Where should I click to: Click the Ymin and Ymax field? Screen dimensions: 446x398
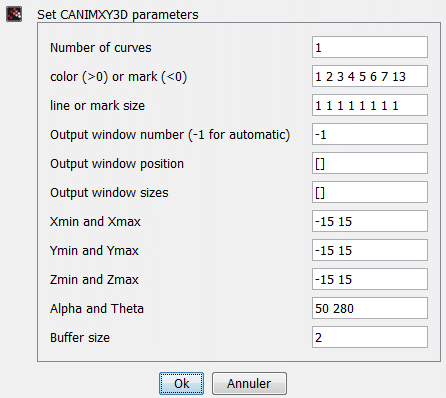click(370, 250)
